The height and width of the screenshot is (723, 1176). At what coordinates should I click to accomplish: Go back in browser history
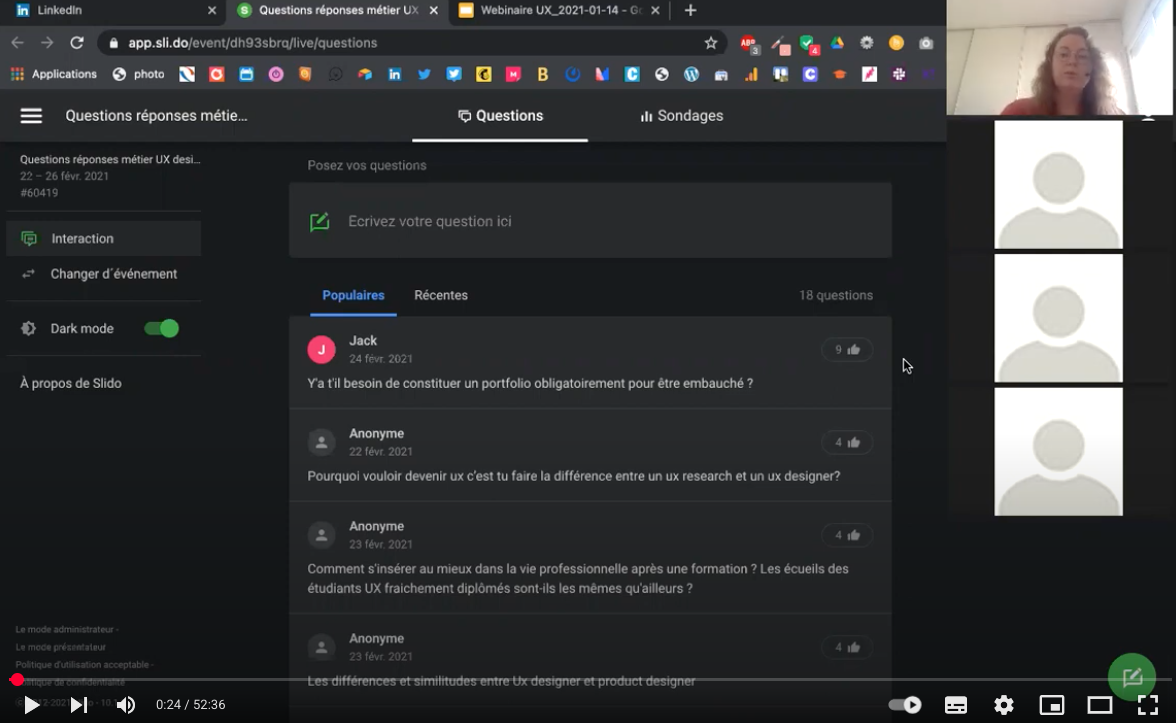tap(17, 43)
